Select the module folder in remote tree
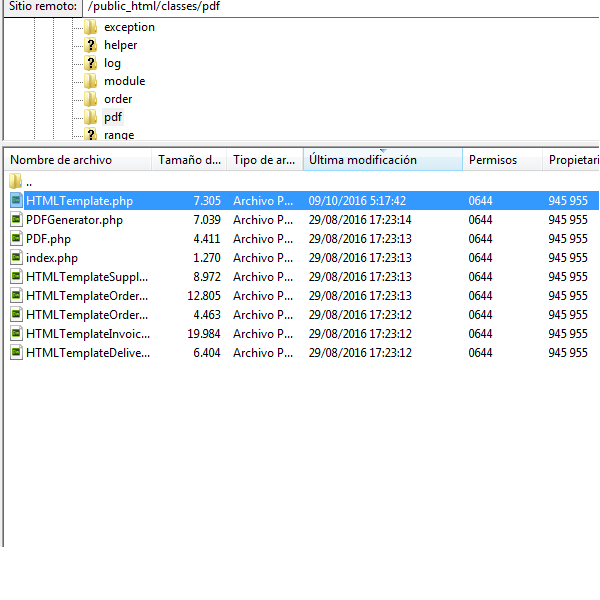The height and width of the screenshot is (600, 600). pyautogui.click(x=125, y=81)
